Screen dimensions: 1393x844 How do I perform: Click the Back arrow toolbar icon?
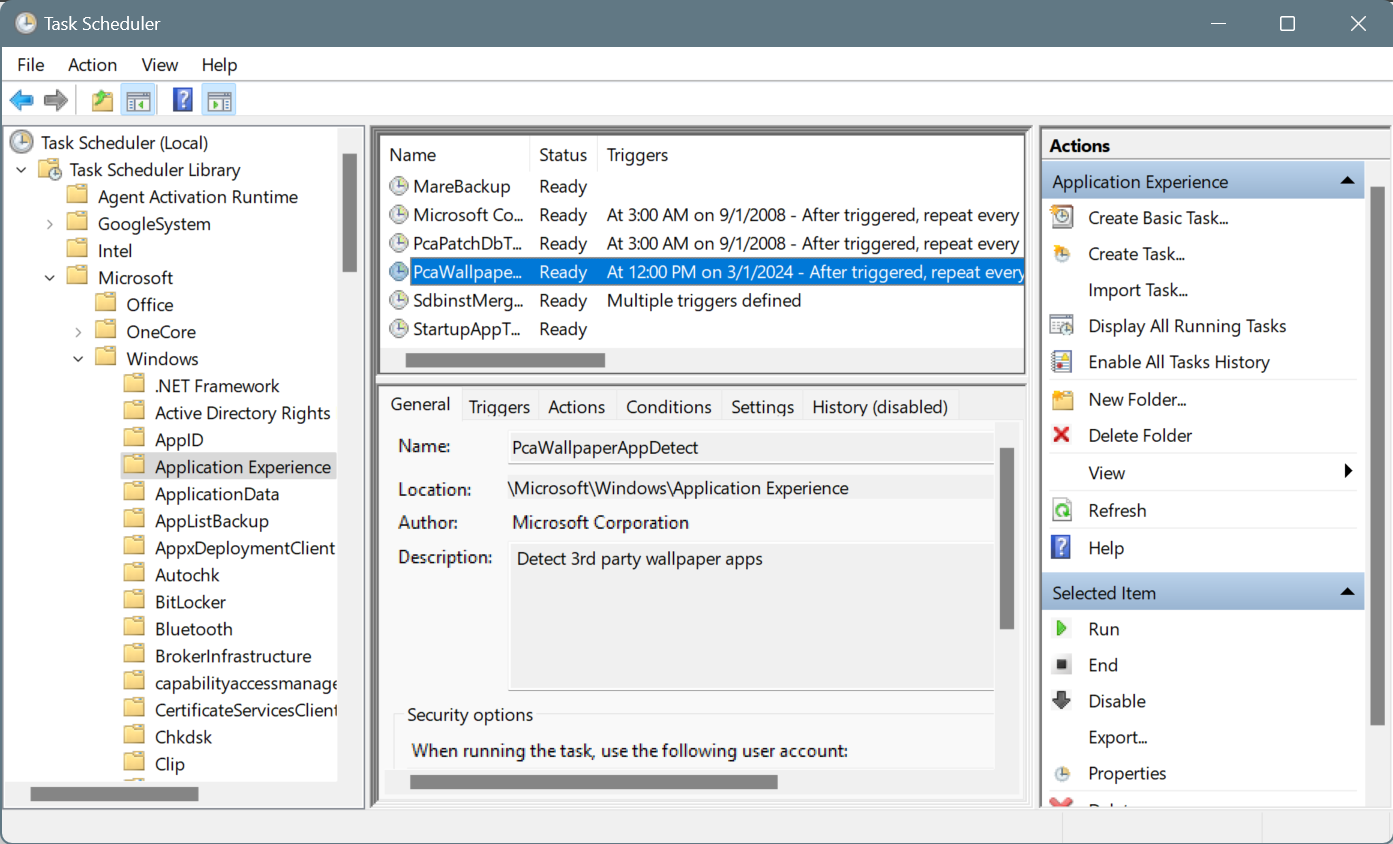tap(22, 100)
